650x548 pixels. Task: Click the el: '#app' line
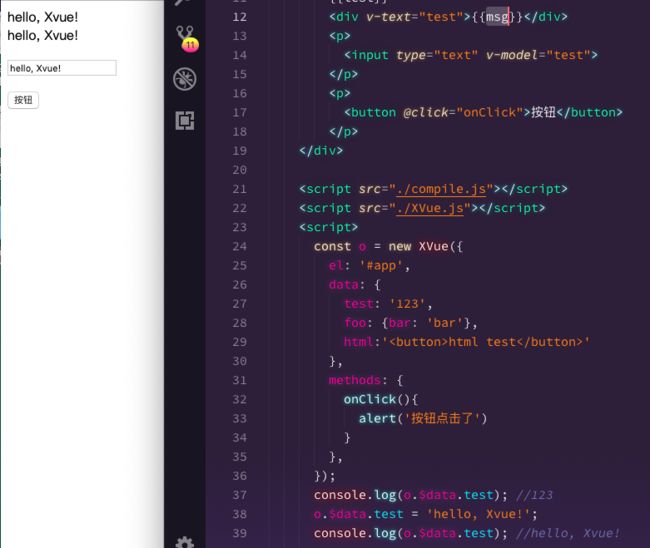coord(369,265)
